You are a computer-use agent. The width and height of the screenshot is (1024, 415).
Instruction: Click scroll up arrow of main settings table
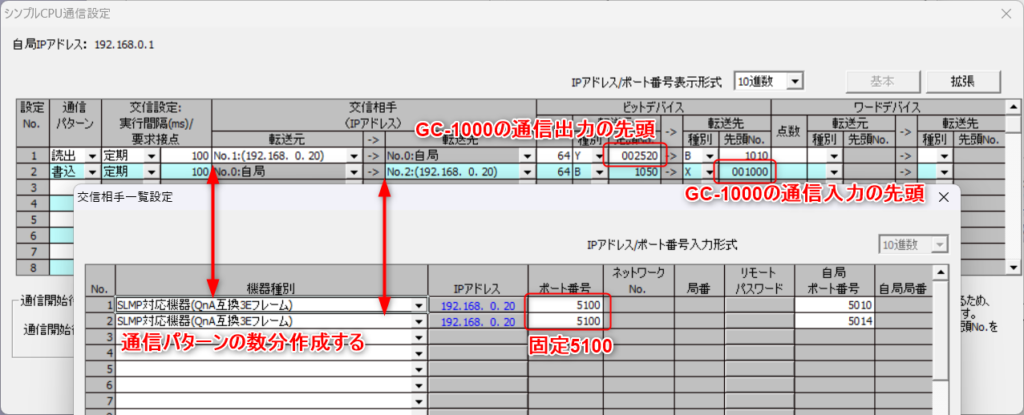(1013, 107)
